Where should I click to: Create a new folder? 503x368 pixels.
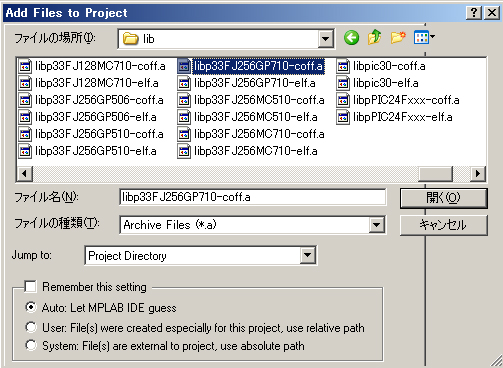click(x=398, y=37)
